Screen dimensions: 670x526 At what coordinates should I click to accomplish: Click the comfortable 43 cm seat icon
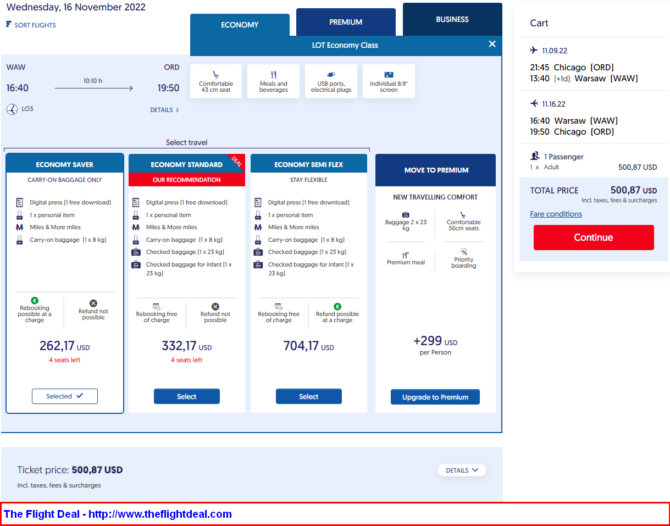pos(216,73)
